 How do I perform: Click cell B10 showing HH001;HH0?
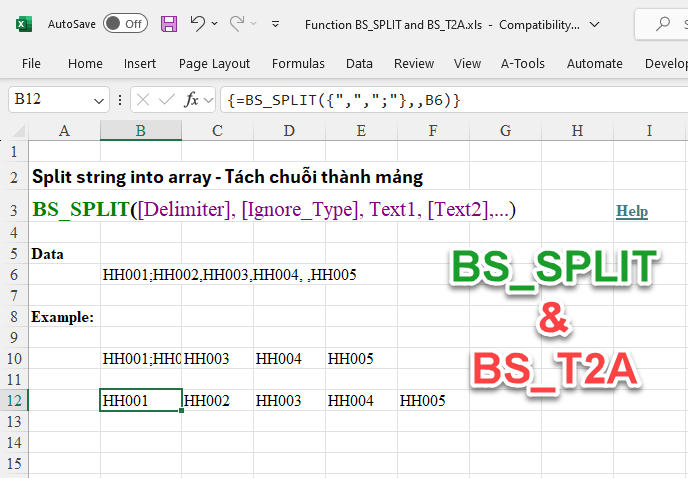tap(141, 359)
